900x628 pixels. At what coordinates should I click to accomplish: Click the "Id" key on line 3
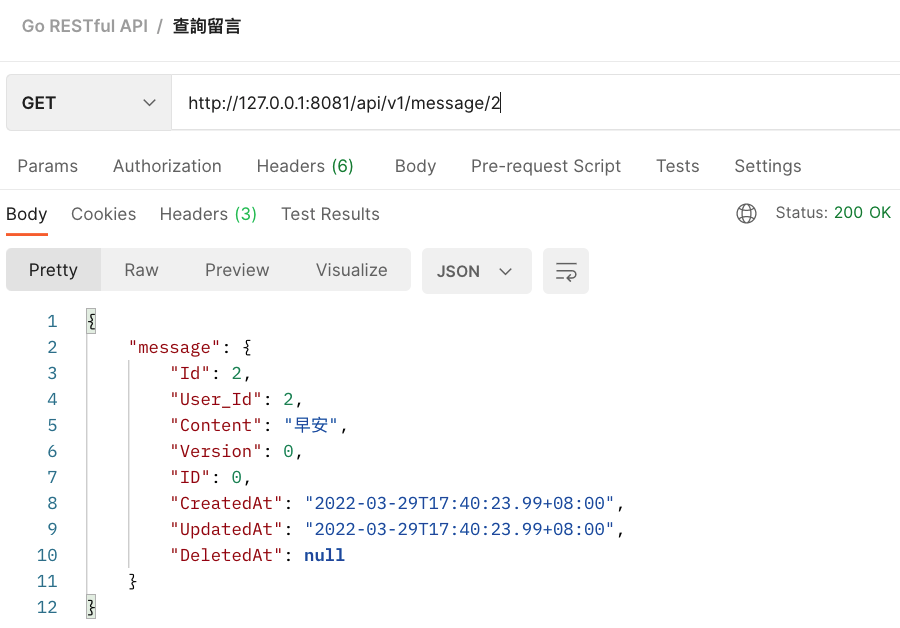[x=190, y=373]
